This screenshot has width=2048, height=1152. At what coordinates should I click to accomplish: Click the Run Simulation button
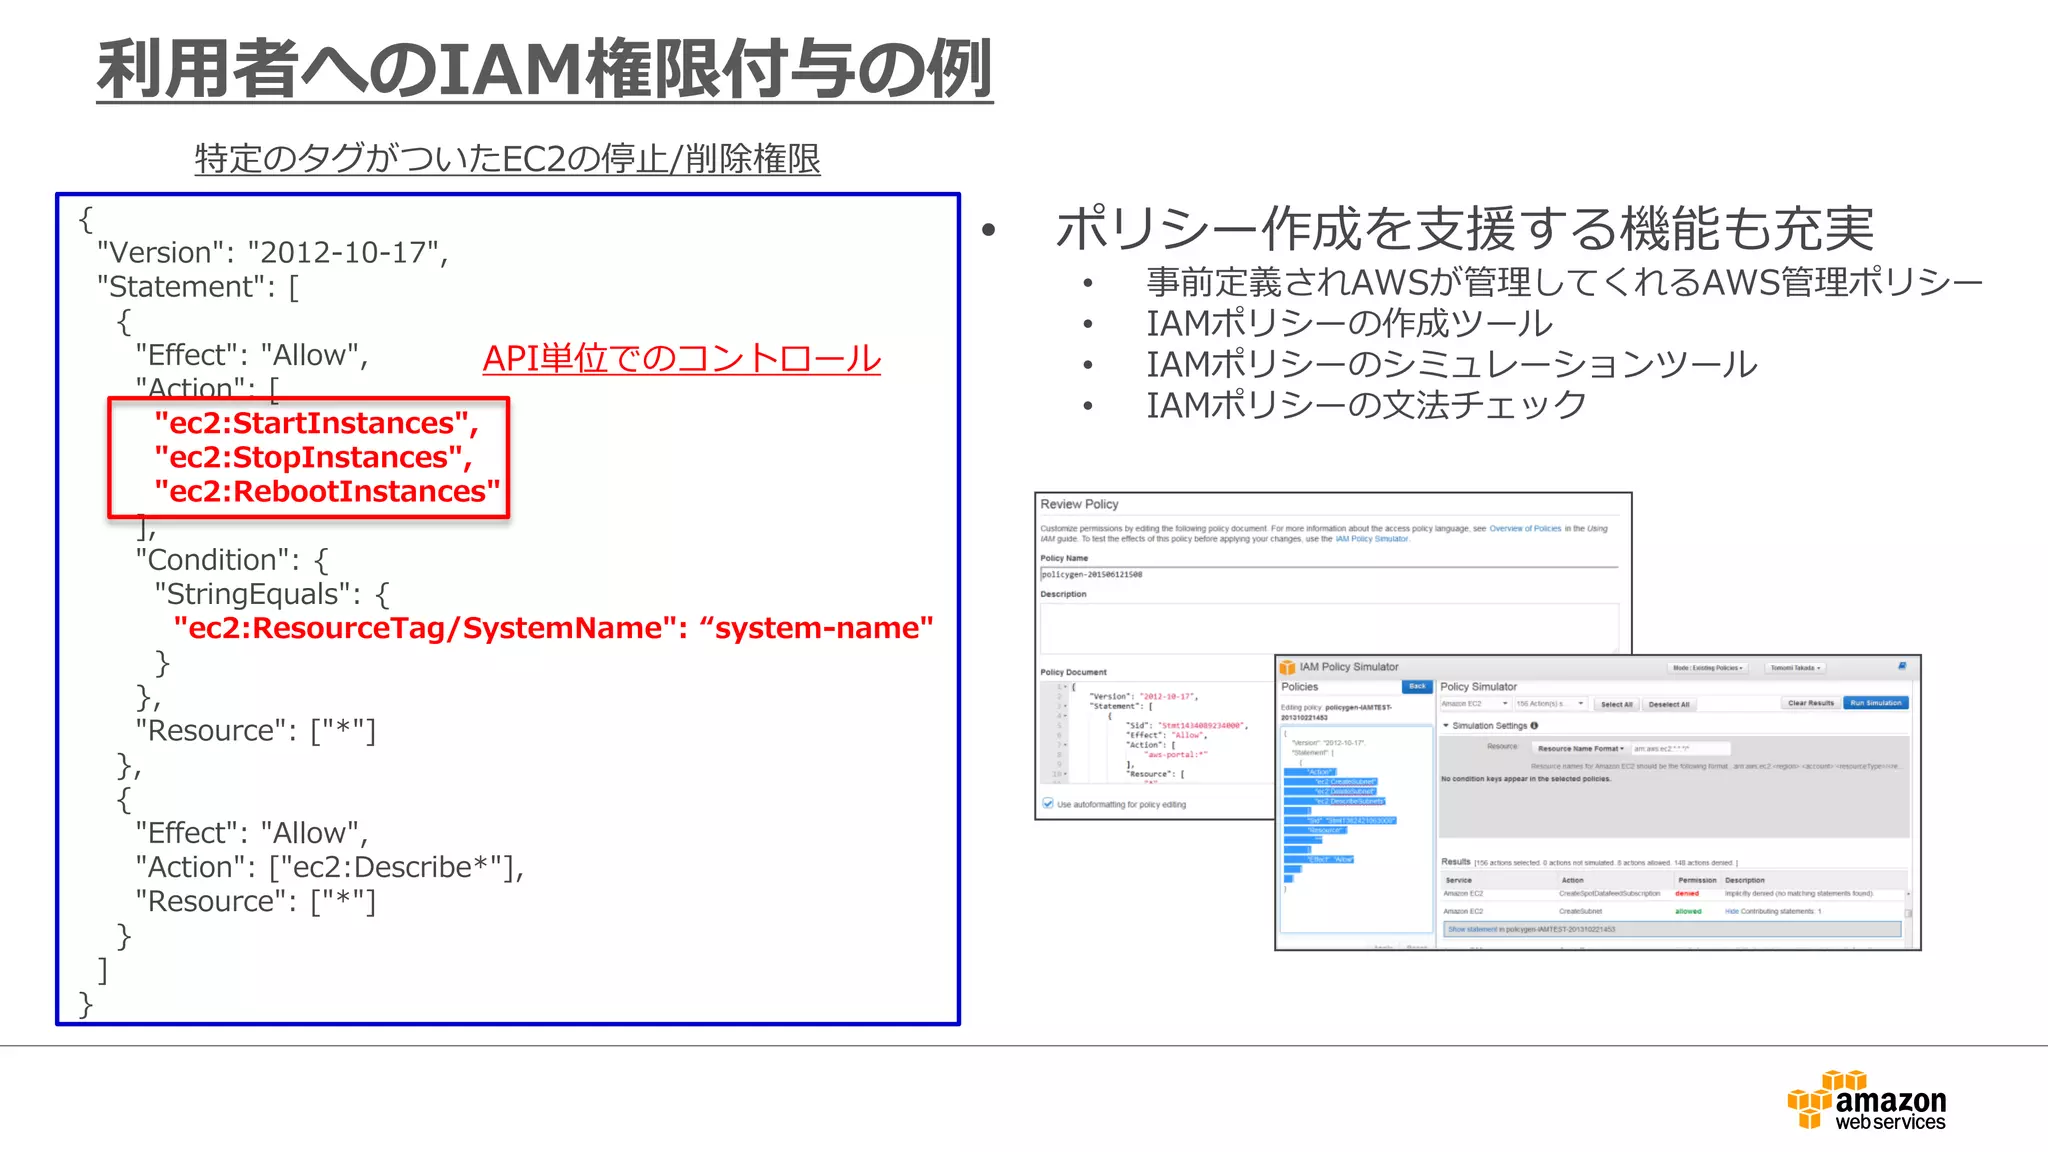click(x=1876, y=703)
